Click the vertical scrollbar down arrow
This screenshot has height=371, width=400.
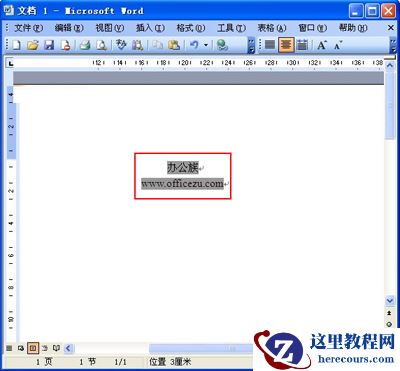point(389,301)
